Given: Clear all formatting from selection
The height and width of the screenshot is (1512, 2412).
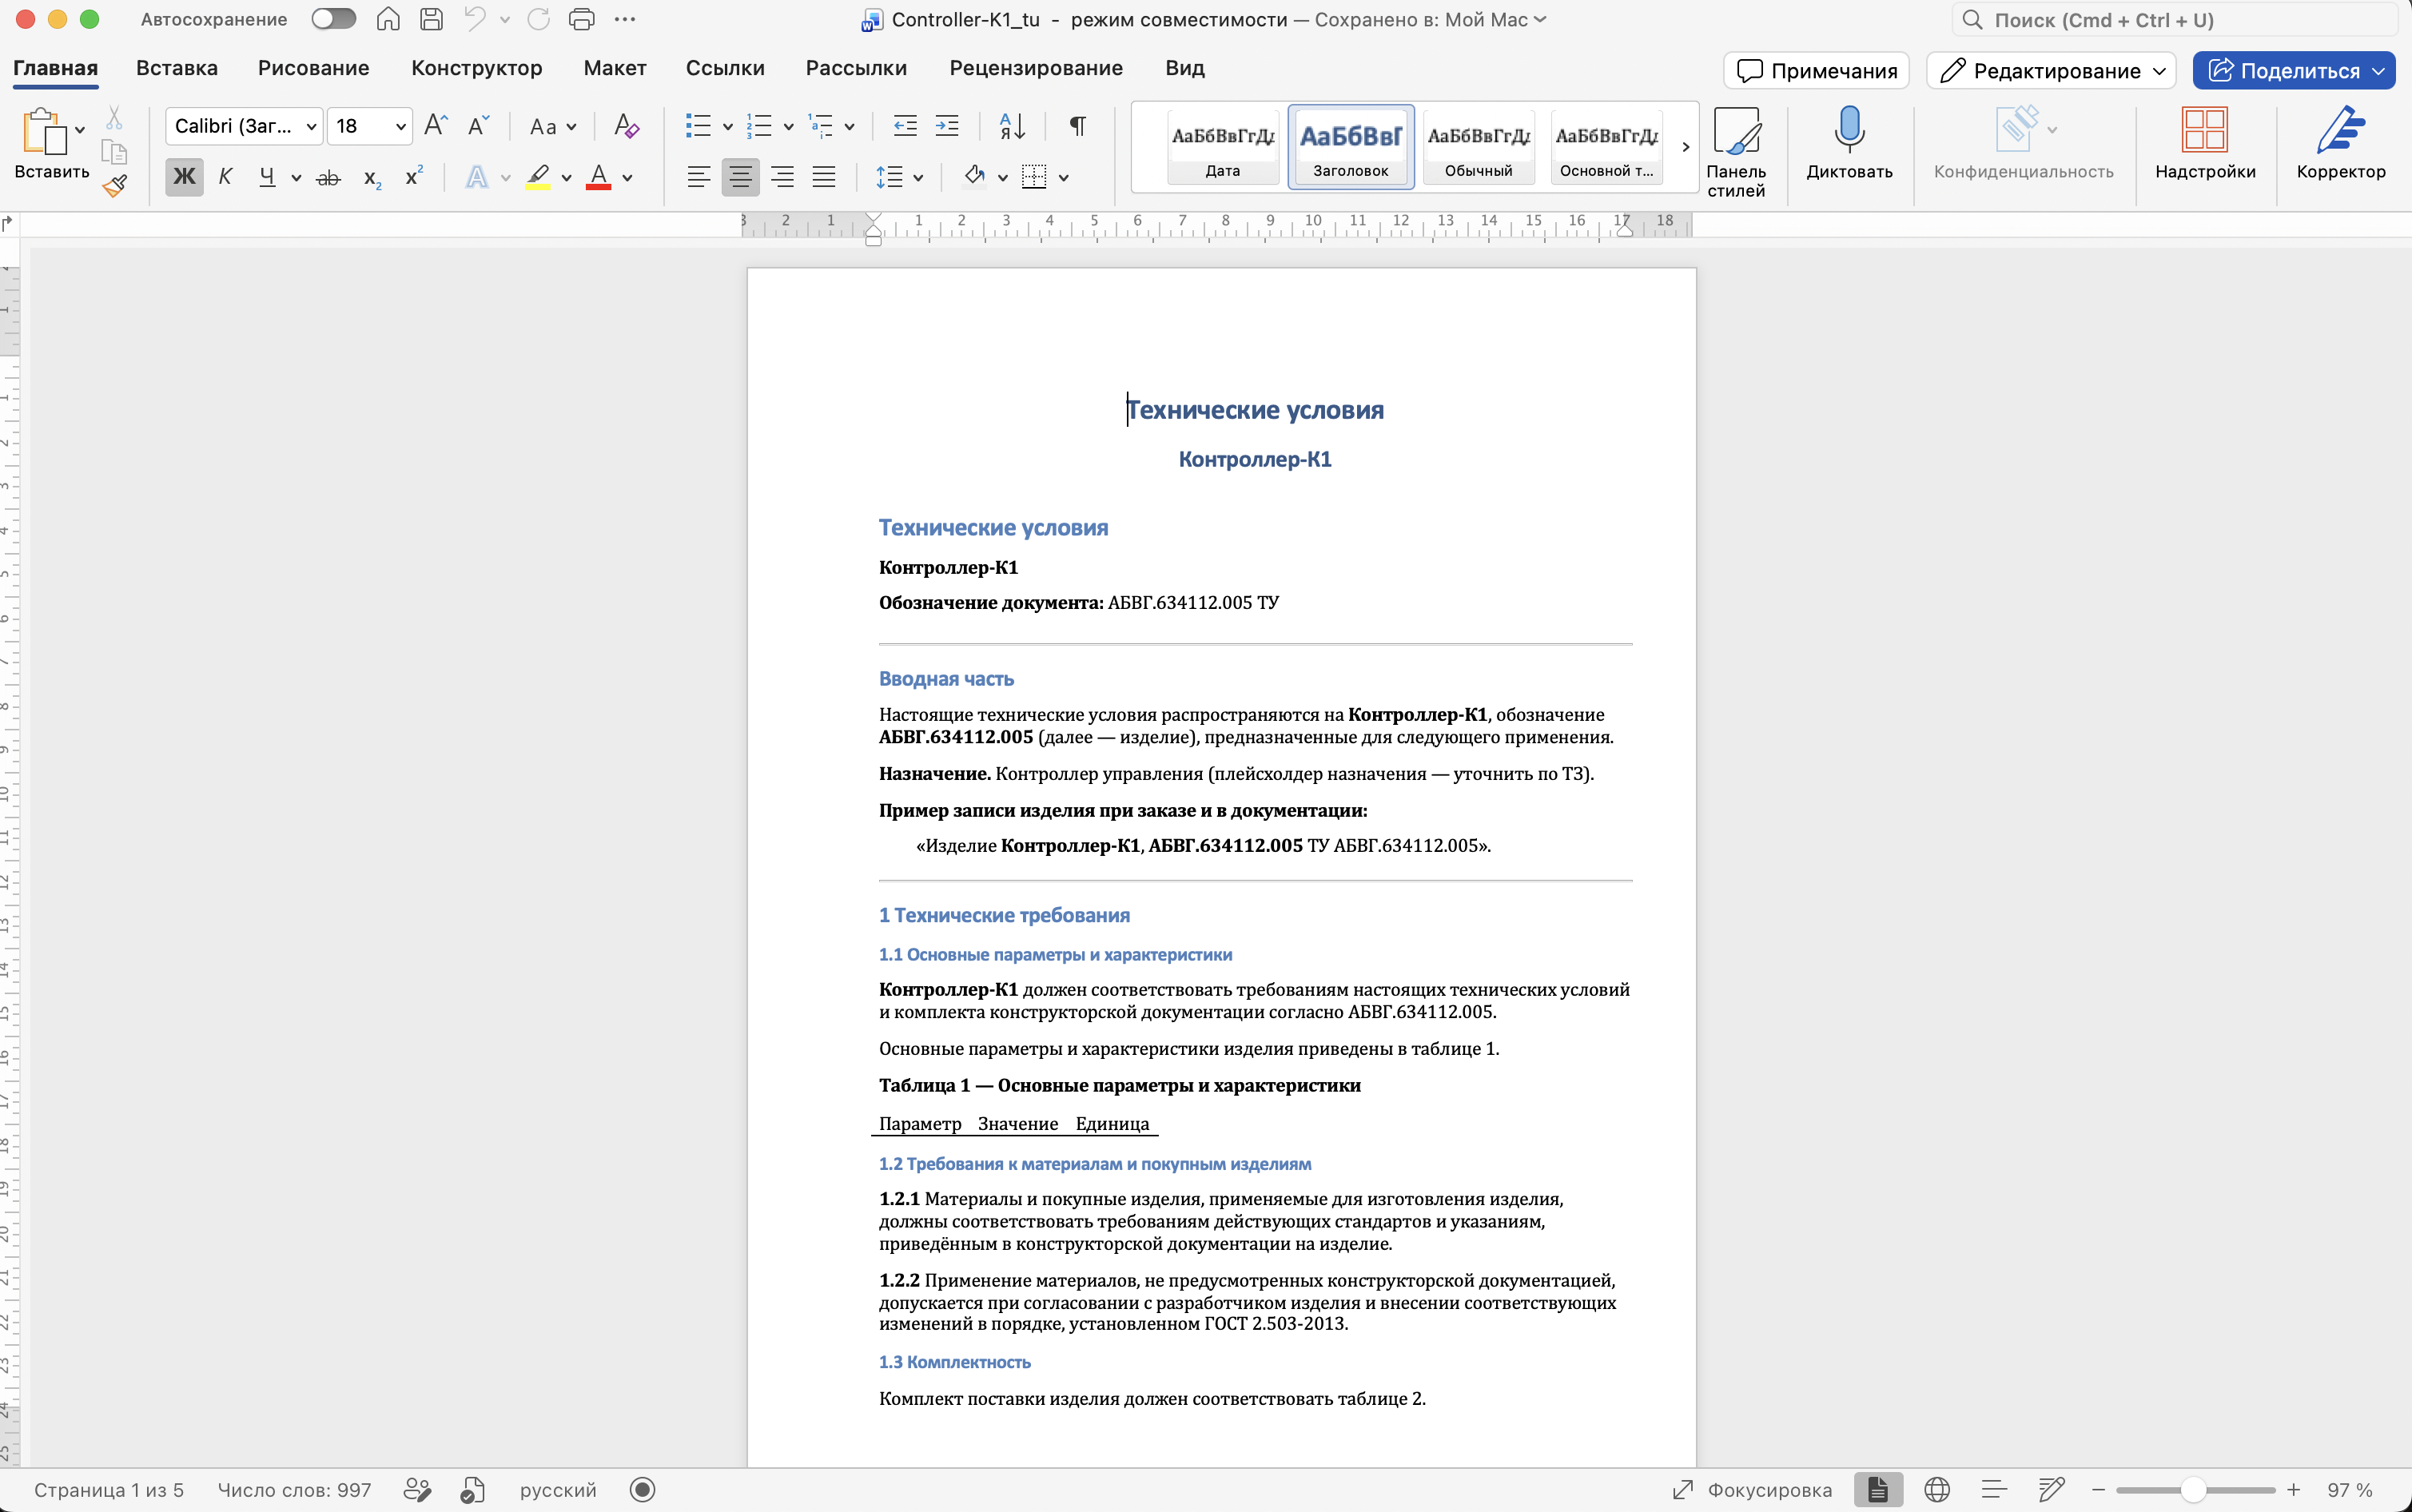Looking at the screenshot, I should point(626,126).
